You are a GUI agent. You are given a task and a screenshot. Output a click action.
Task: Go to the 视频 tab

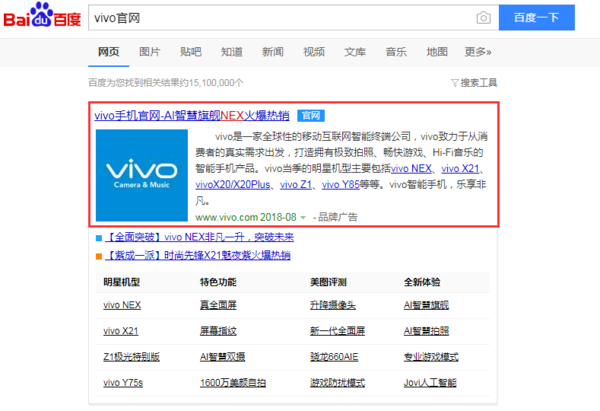(x=314, y=52)
